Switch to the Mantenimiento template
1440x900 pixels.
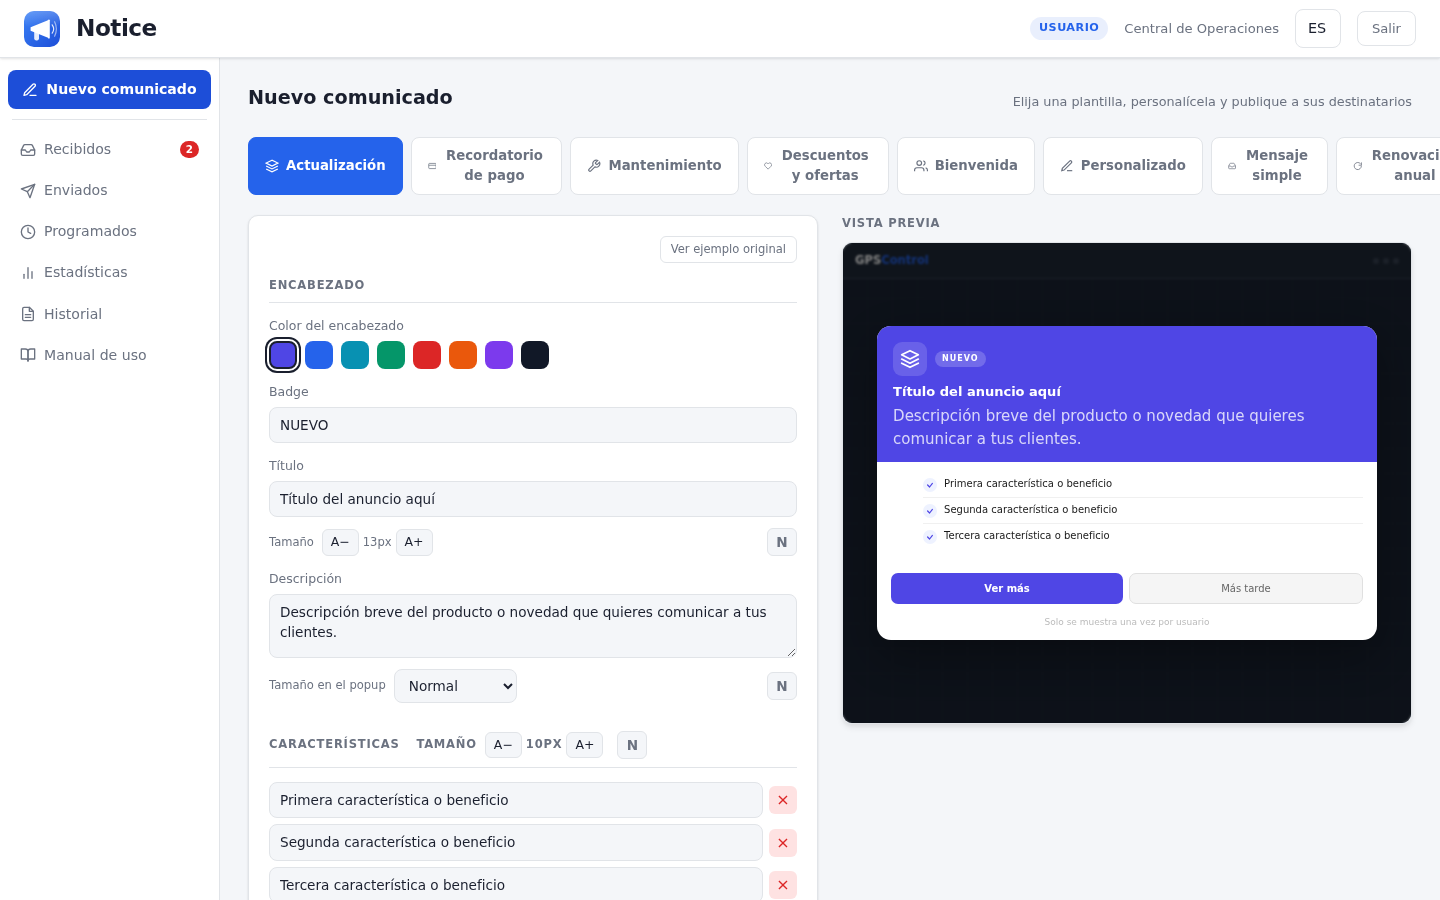click(x=654, y=166)
